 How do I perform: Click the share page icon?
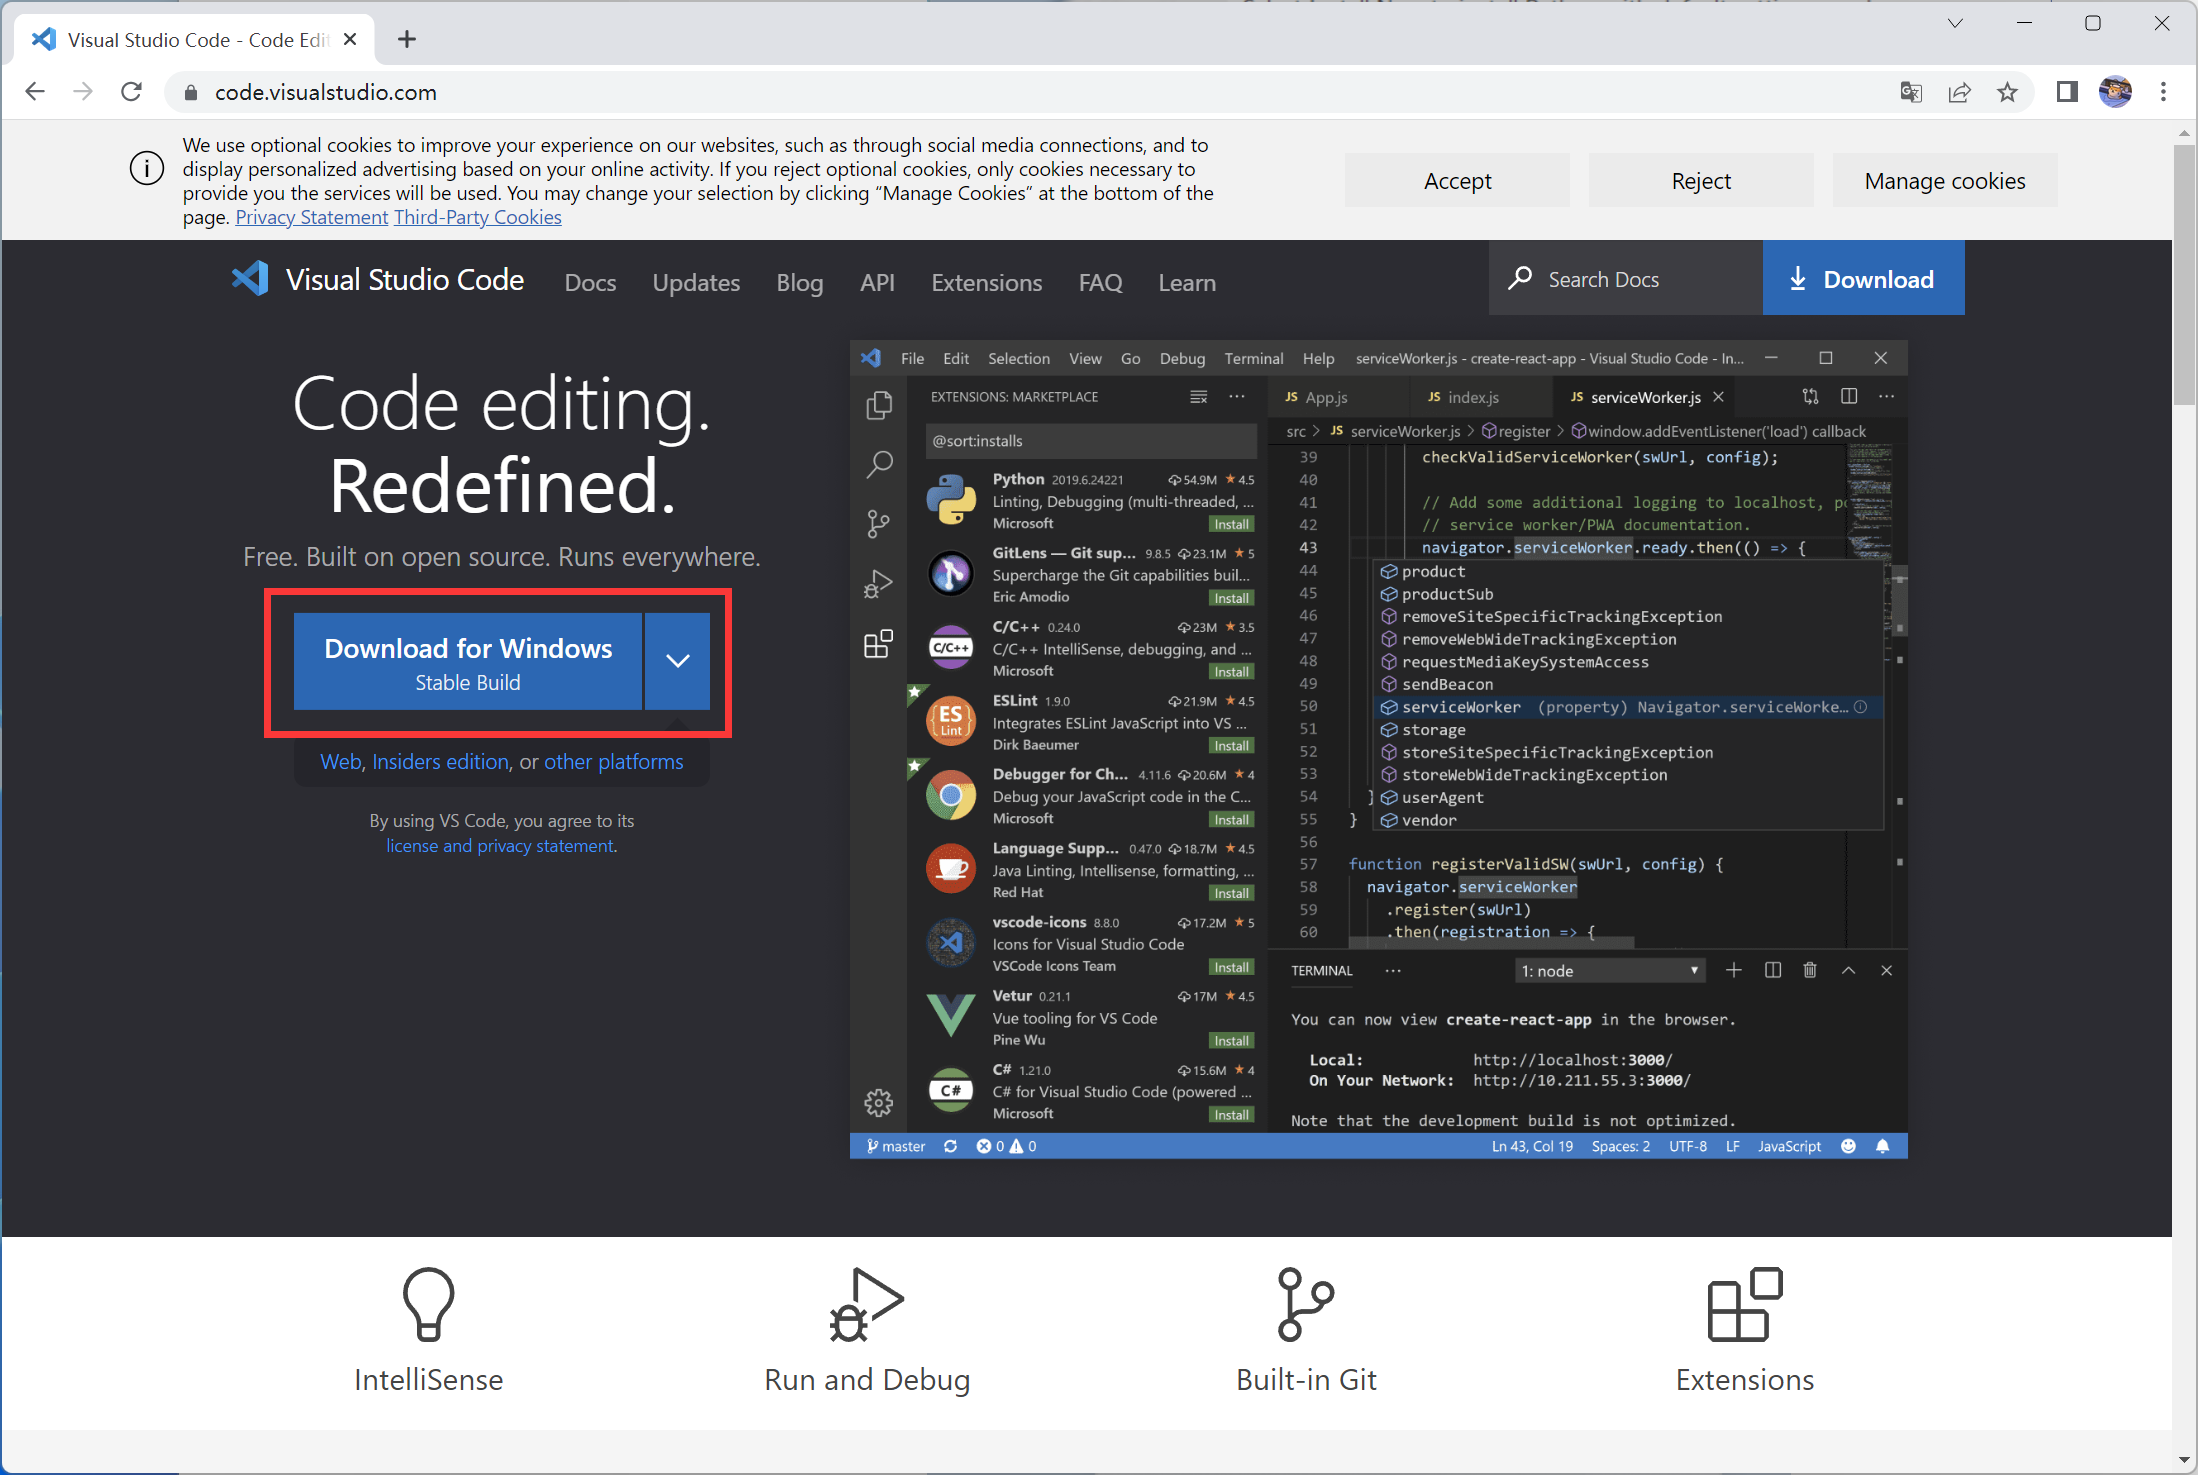(1959, 92)
